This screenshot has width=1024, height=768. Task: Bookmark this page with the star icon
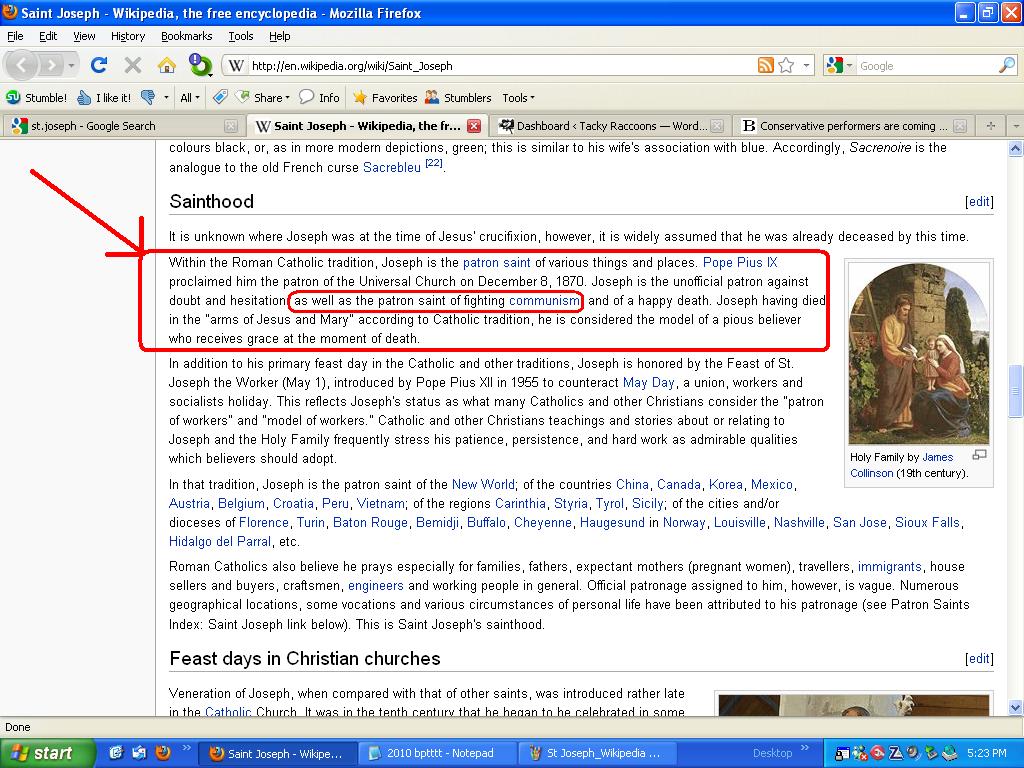pos(786,66)
